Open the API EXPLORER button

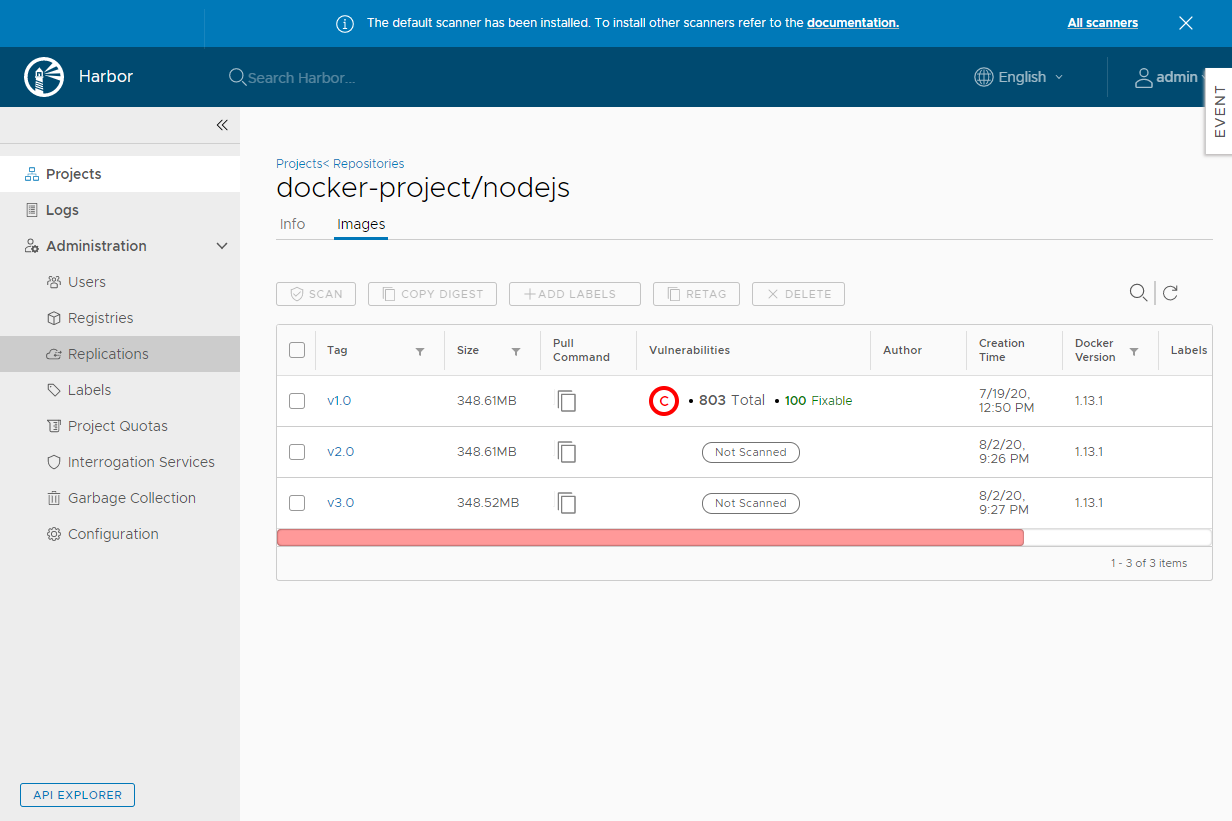pyautogui.click(x=77, y=795)
